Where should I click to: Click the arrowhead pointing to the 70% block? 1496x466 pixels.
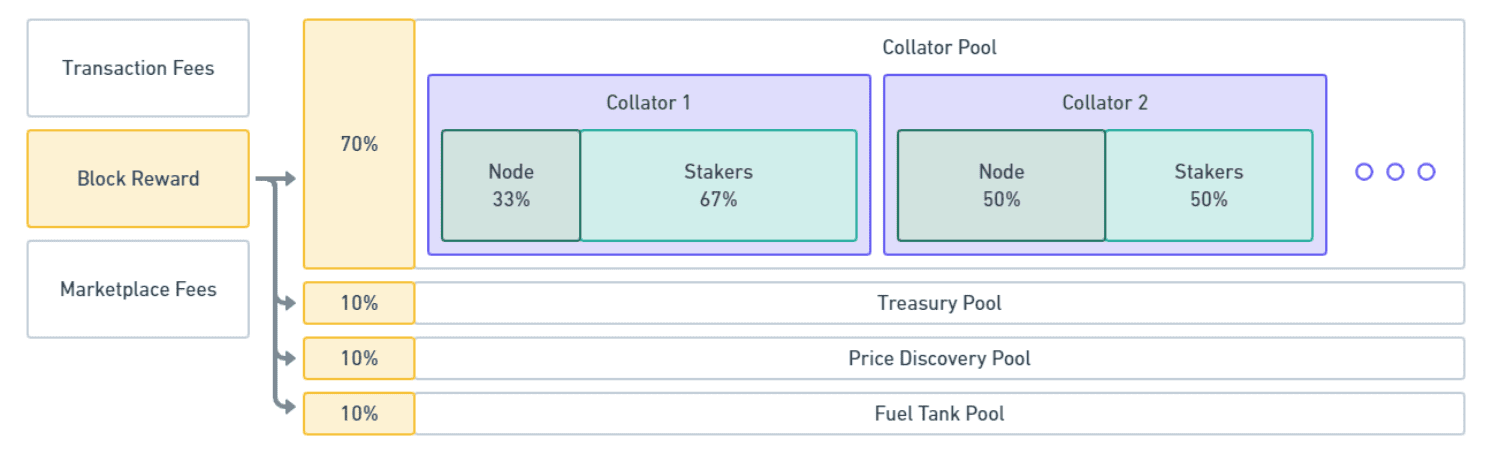[x=290, y=179]
